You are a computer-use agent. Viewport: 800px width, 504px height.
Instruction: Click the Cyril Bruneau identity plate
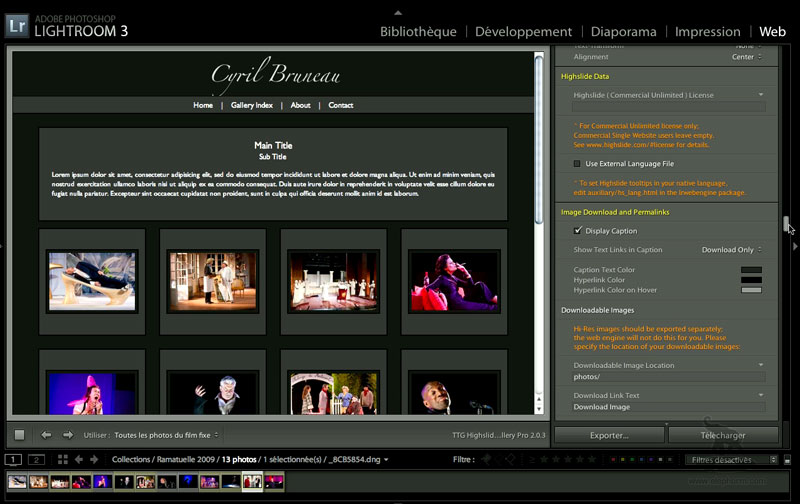point(276,75)
